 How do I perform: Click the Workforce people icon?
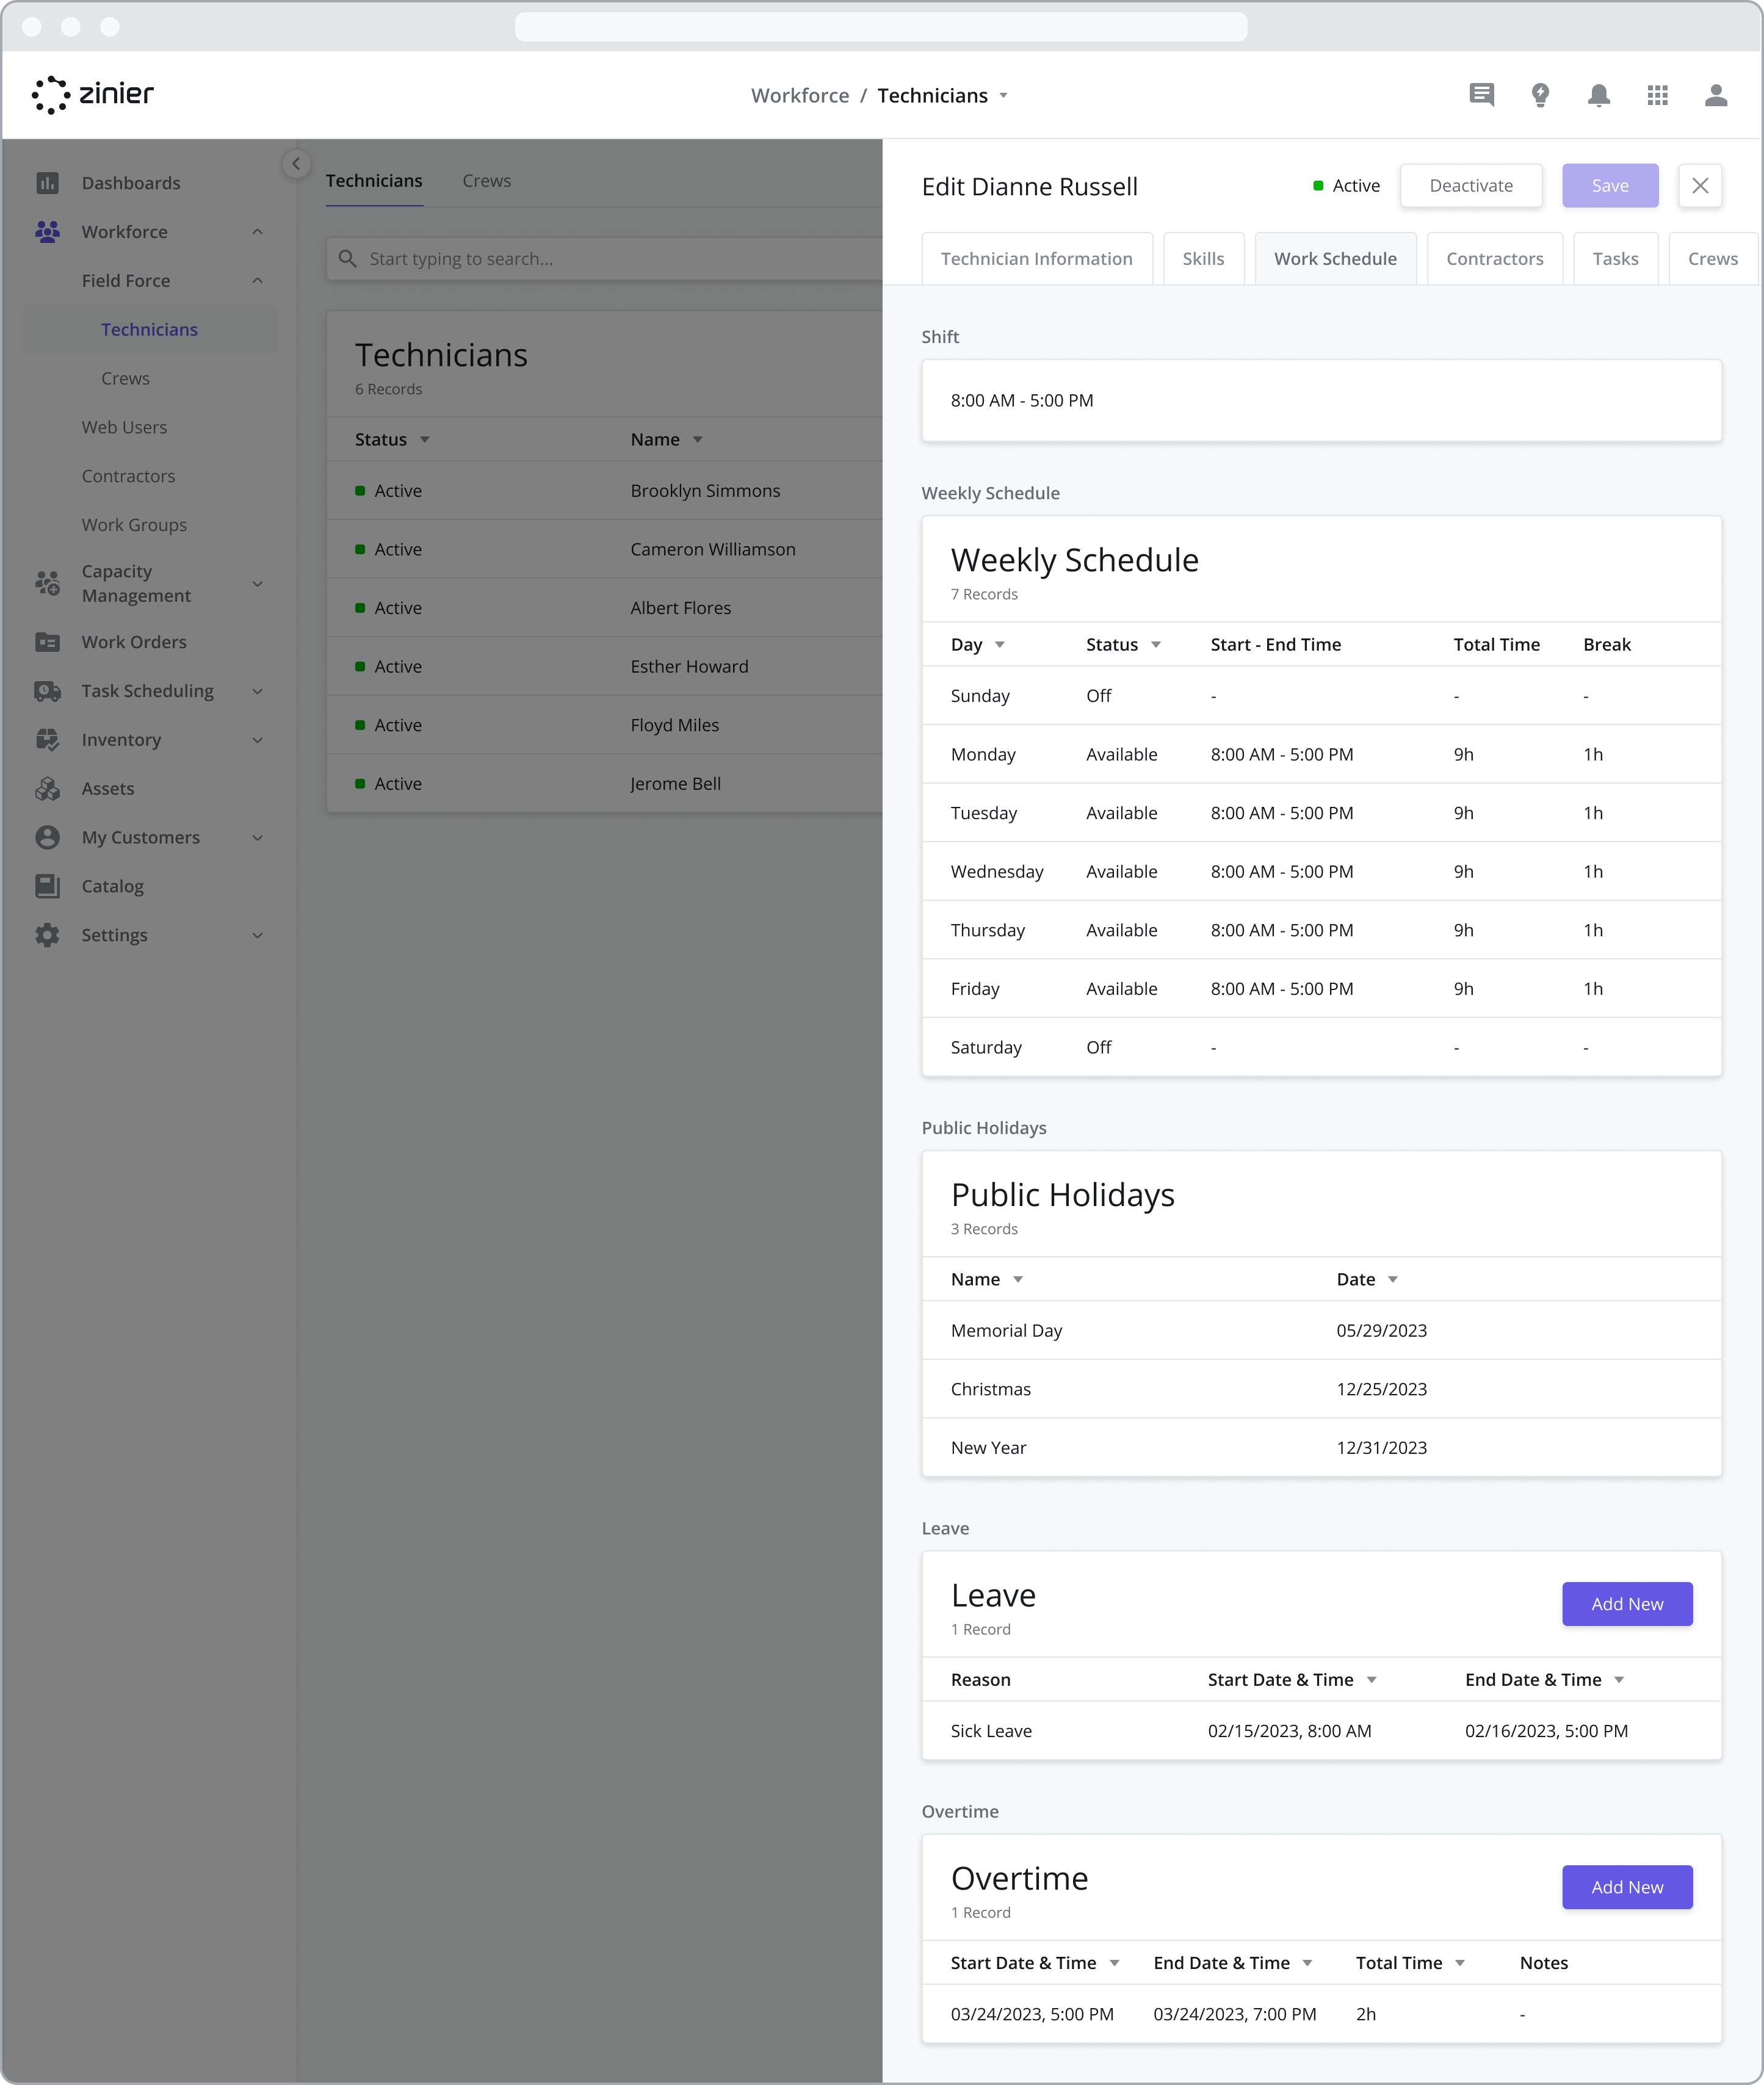[x=47, y=232]
